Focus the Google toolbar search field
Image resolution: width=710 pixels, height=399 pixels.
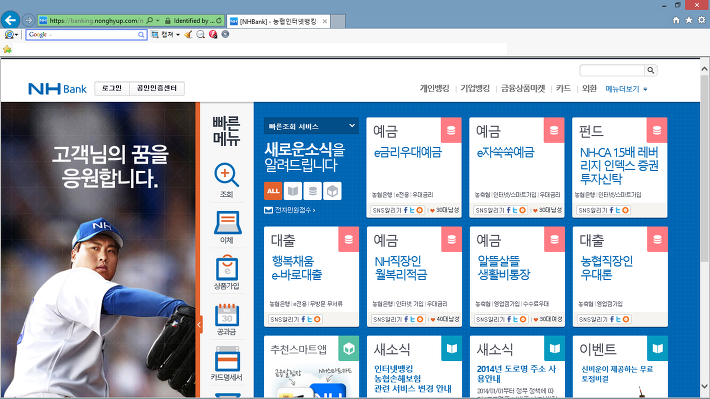tap(86, 34)
